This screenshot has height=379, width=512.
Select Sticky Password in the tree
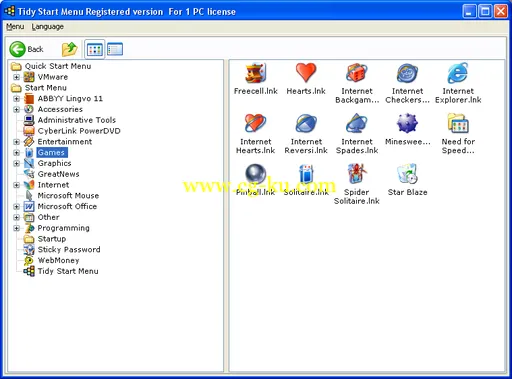tap(69, 250)
